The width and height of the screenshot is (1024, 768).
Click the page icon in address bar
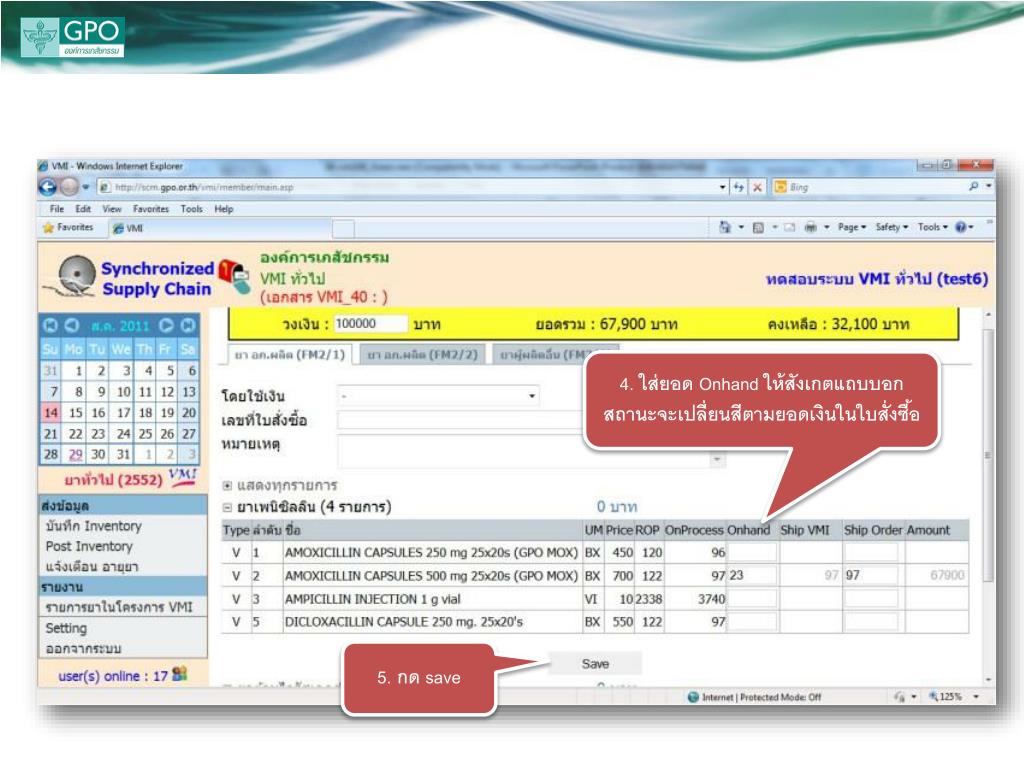[x=104, y=187]
